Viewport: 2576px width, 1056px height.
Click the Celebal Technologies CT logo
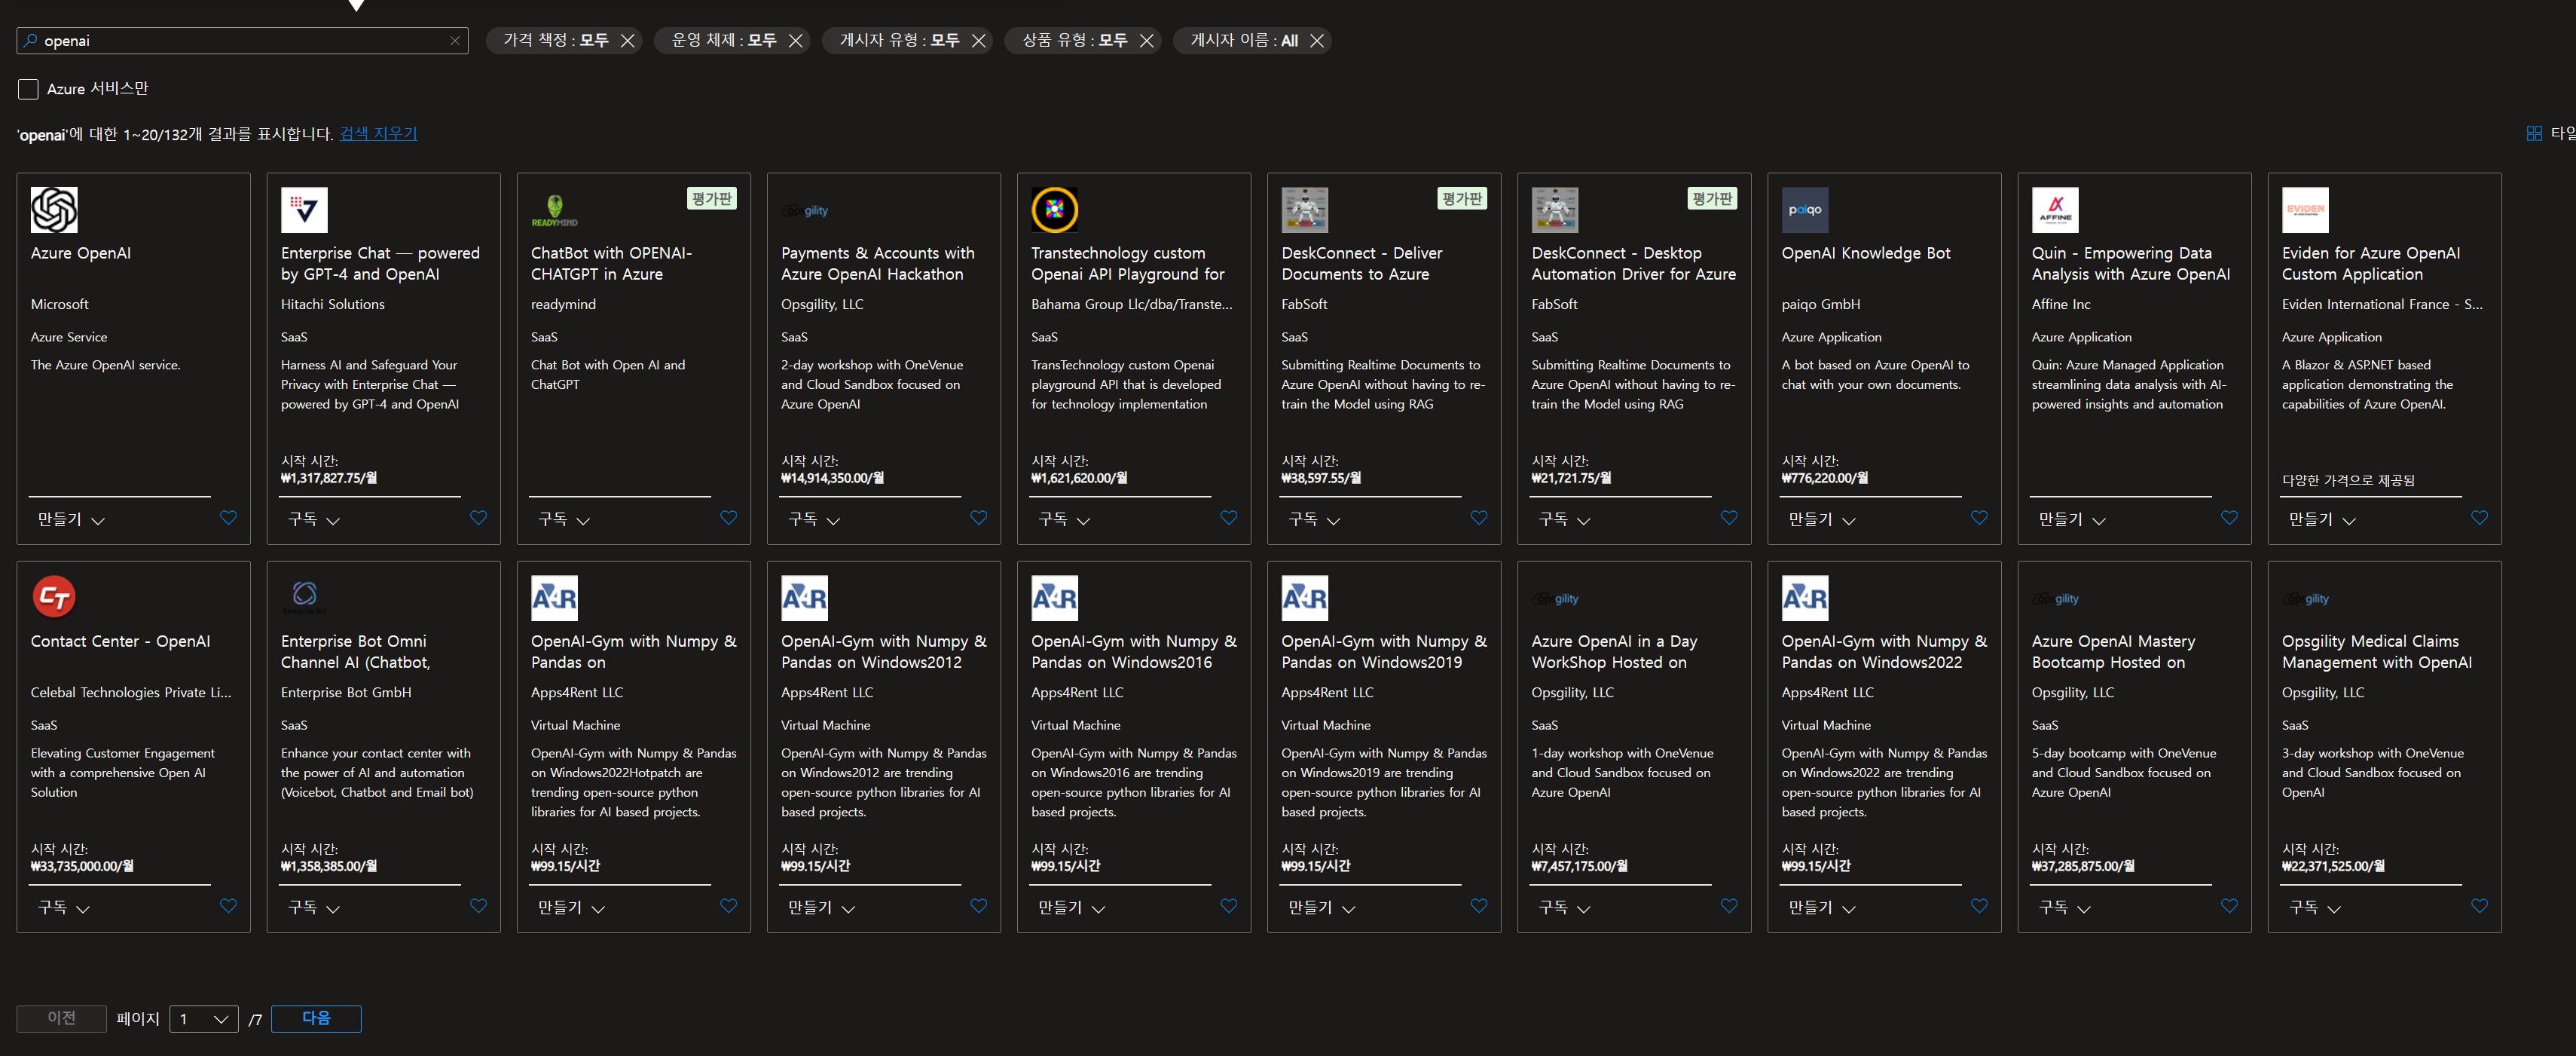54,598
